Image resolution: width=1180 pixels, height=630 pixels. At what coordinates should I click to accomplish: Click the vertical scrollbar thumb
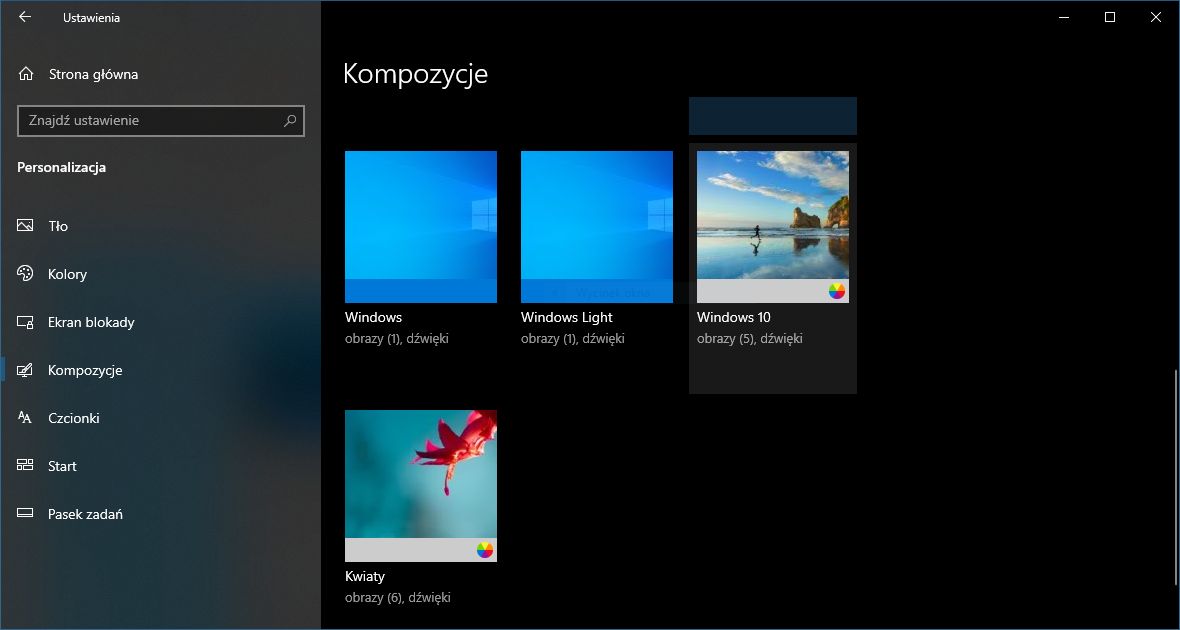1176,477
